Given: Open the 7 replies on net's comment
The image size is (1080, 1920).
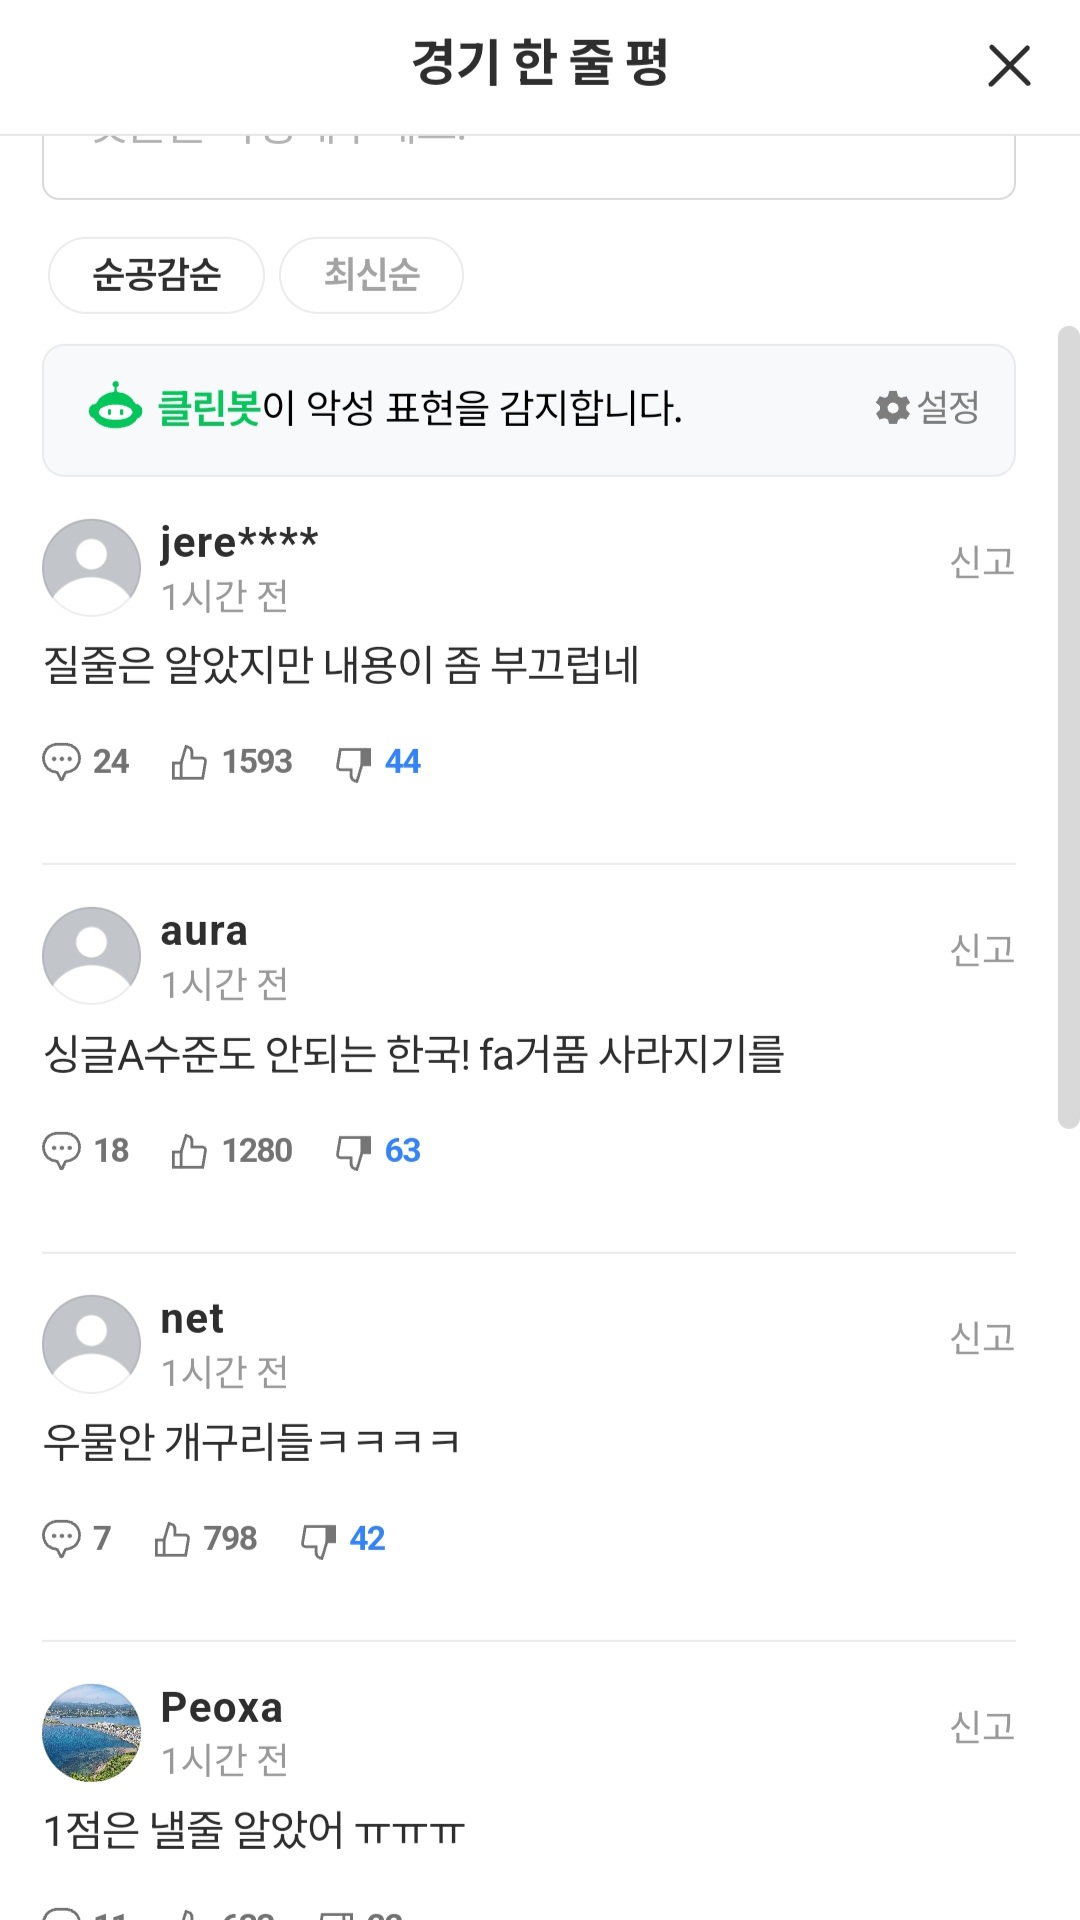Looking at the screenshot, I should (62, 1539).
